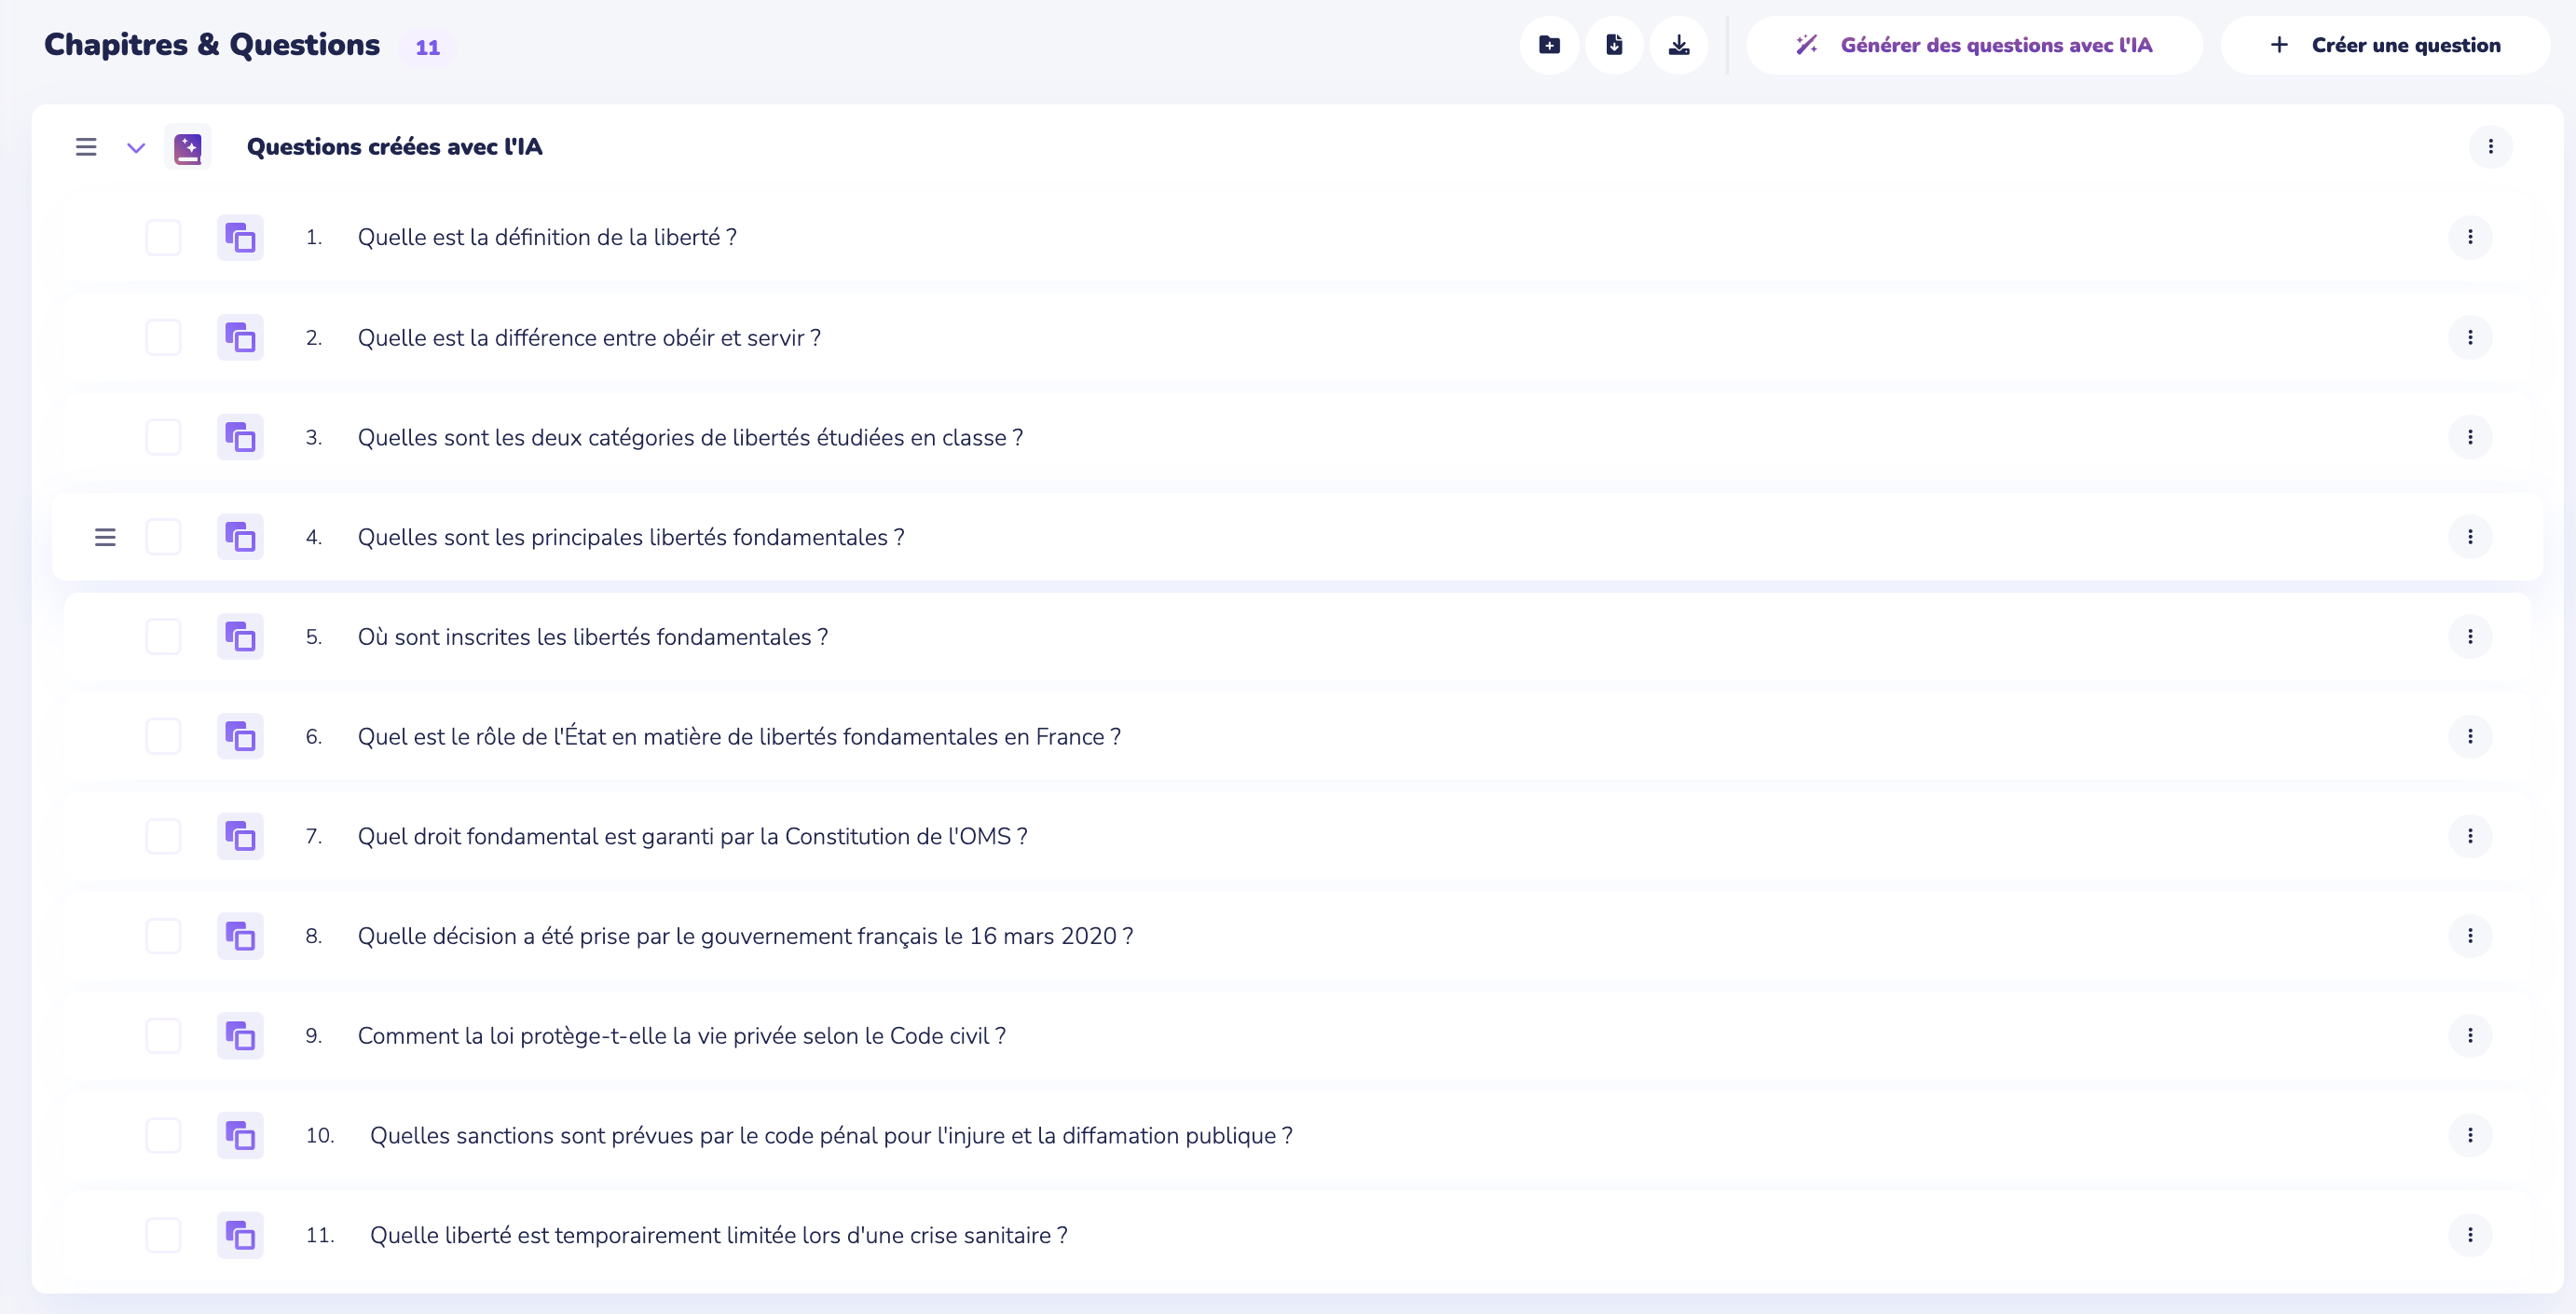Open three-dot menu for question 11
The width and height of the screenshot is (2576, 1314).
pyautogui.click(x=2470, y=1235)
